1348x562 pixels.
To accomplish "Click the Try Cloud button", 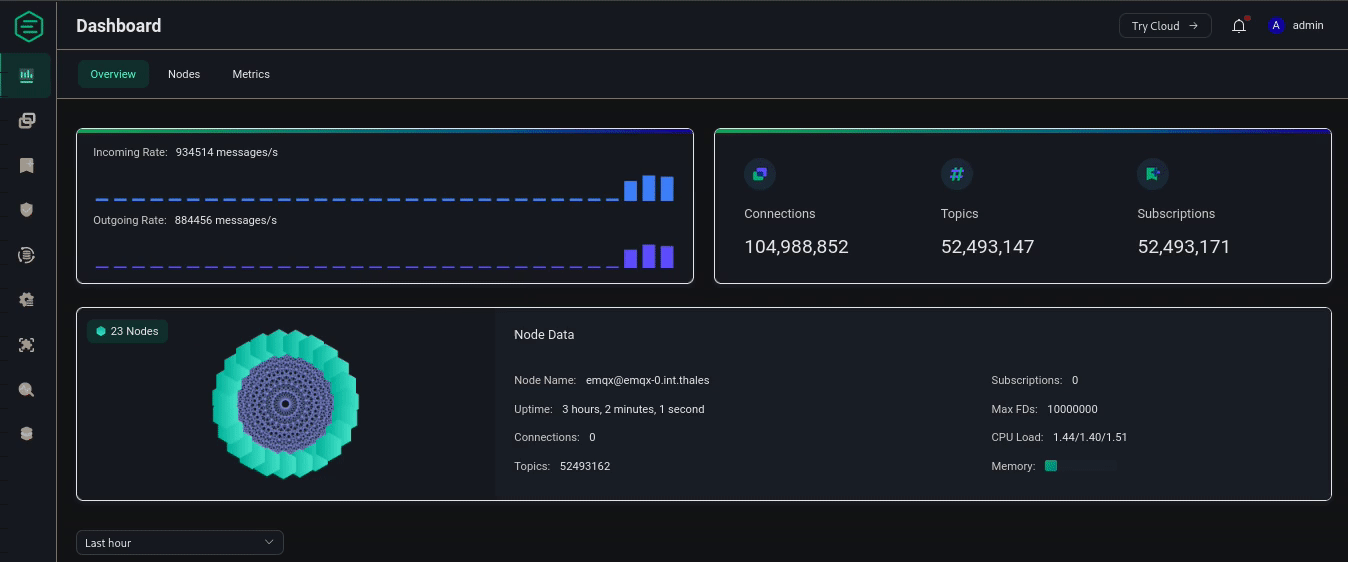I will (x=1165, y=26).
